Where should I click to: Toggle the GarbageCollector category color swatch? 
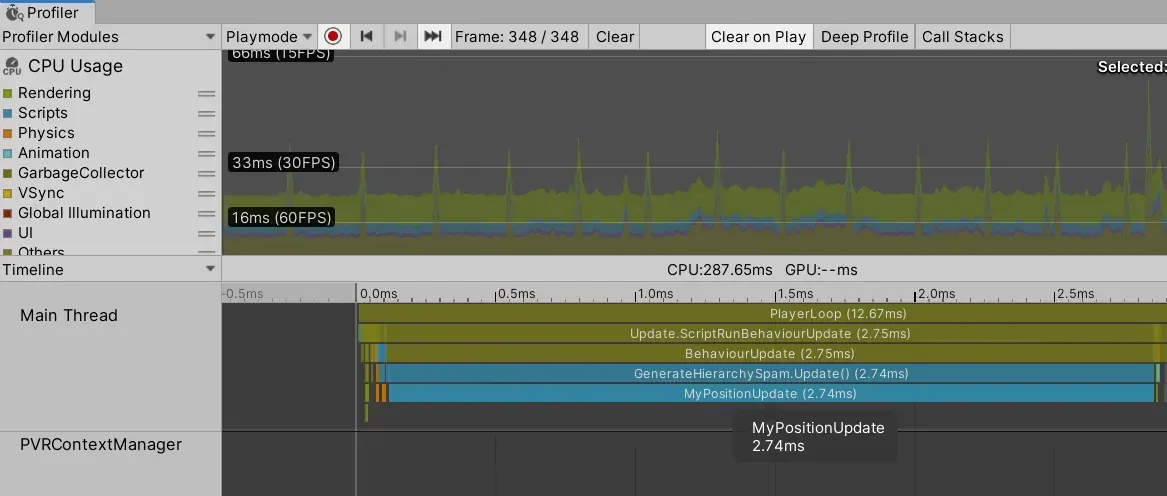(7, 174)
